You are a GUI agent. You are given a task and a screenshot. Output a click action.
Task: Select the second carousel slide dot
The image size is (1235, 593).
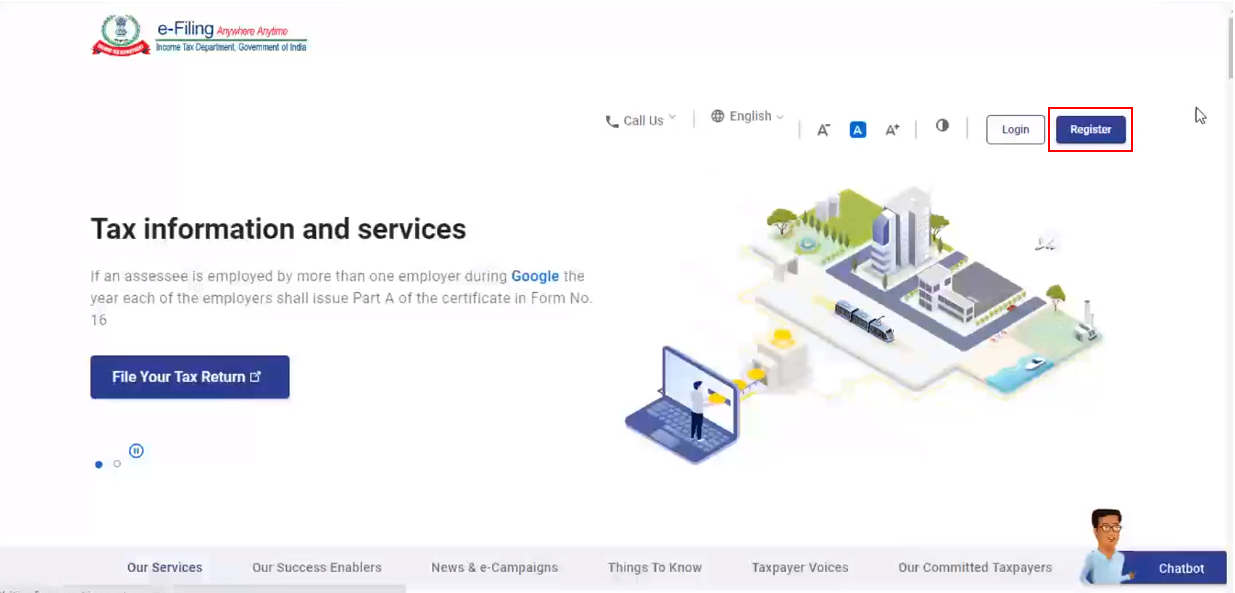(x=117, y=464)
